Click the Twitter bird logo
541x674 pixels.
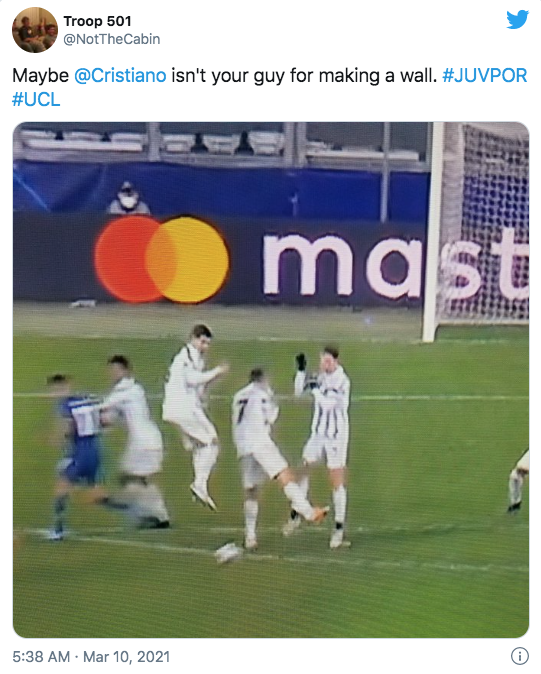(x=517, y=20)
